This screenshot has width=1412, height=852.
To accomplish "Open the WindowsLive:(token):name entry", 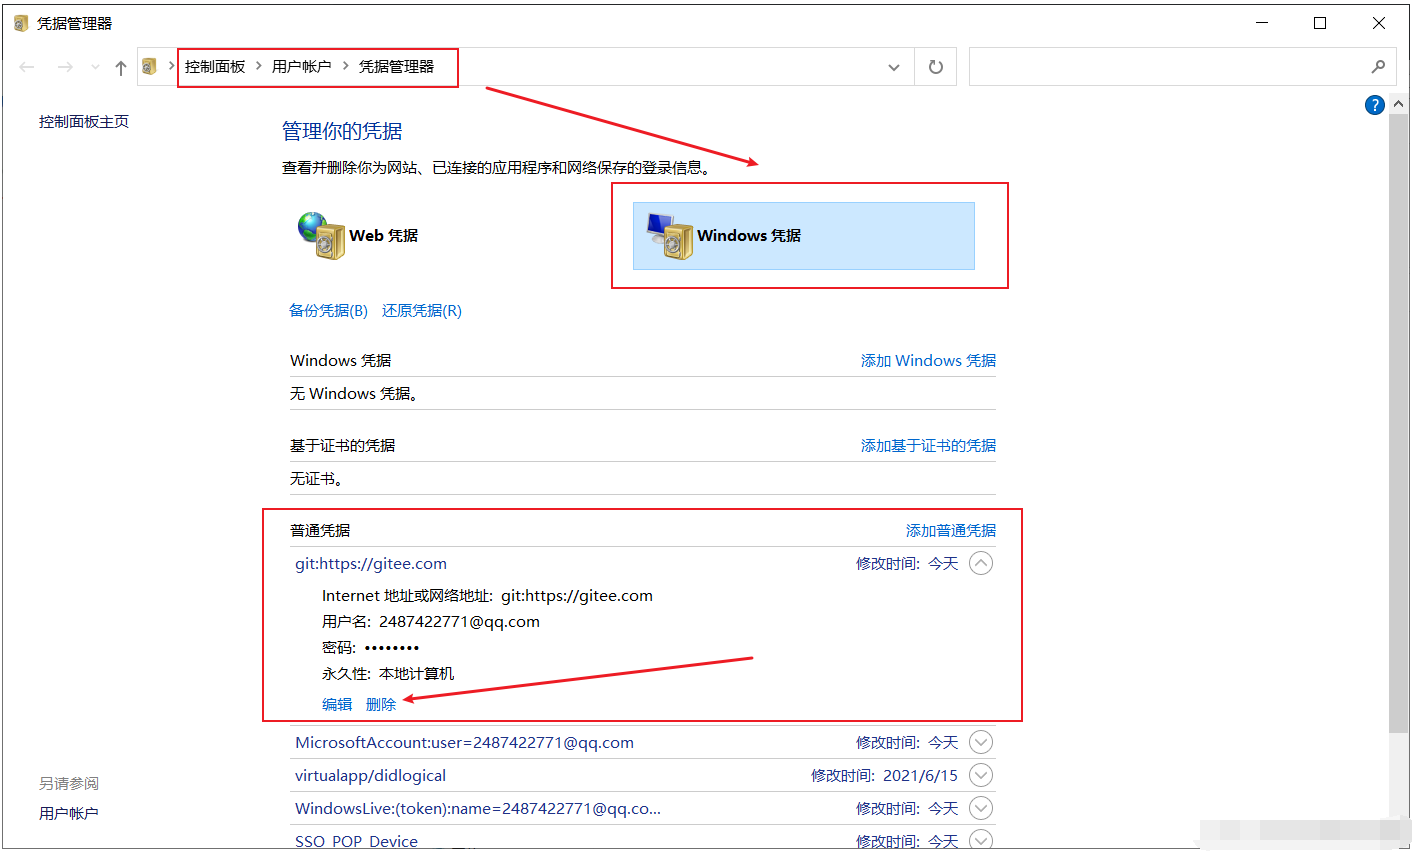I will [x=478, y=809].
